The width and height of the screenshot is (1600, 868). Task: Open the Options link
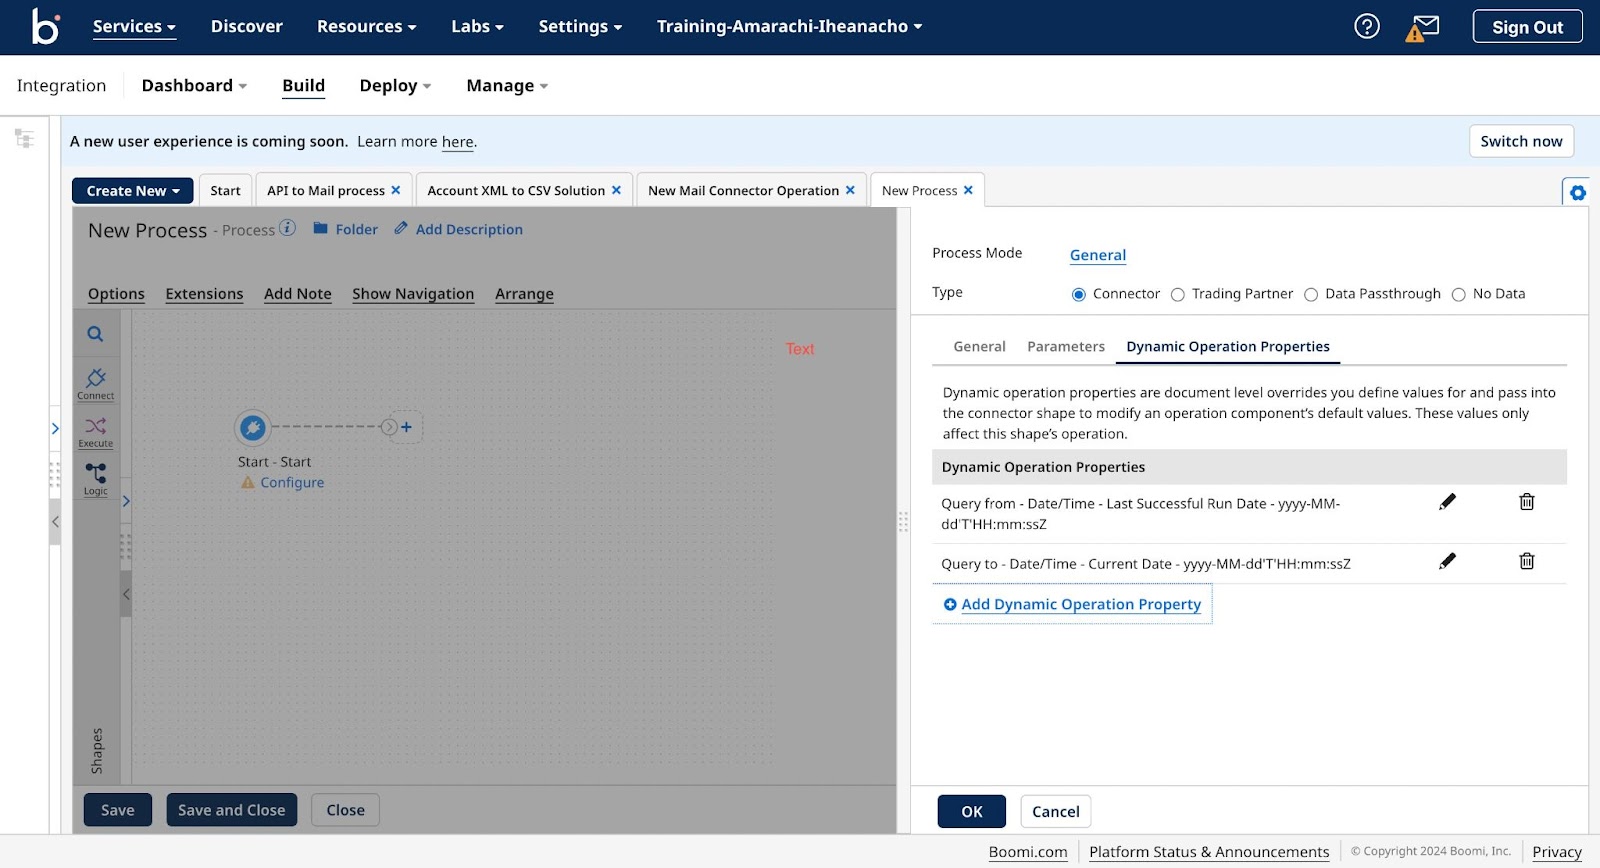[x=116, y=294]
